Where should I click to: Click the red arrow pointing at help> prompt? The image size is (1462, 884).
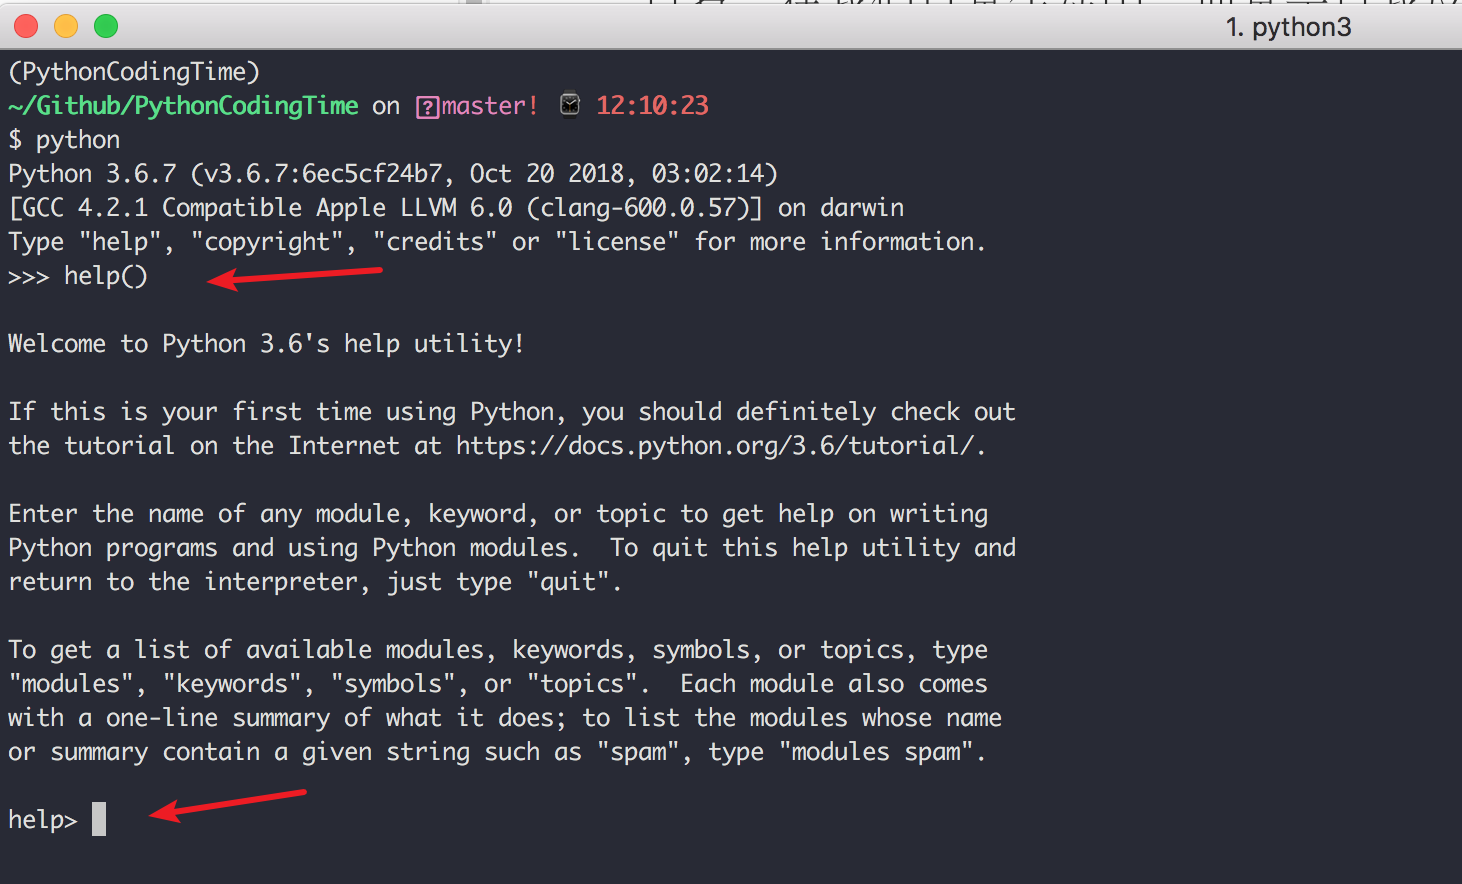[x=228, y=804]
